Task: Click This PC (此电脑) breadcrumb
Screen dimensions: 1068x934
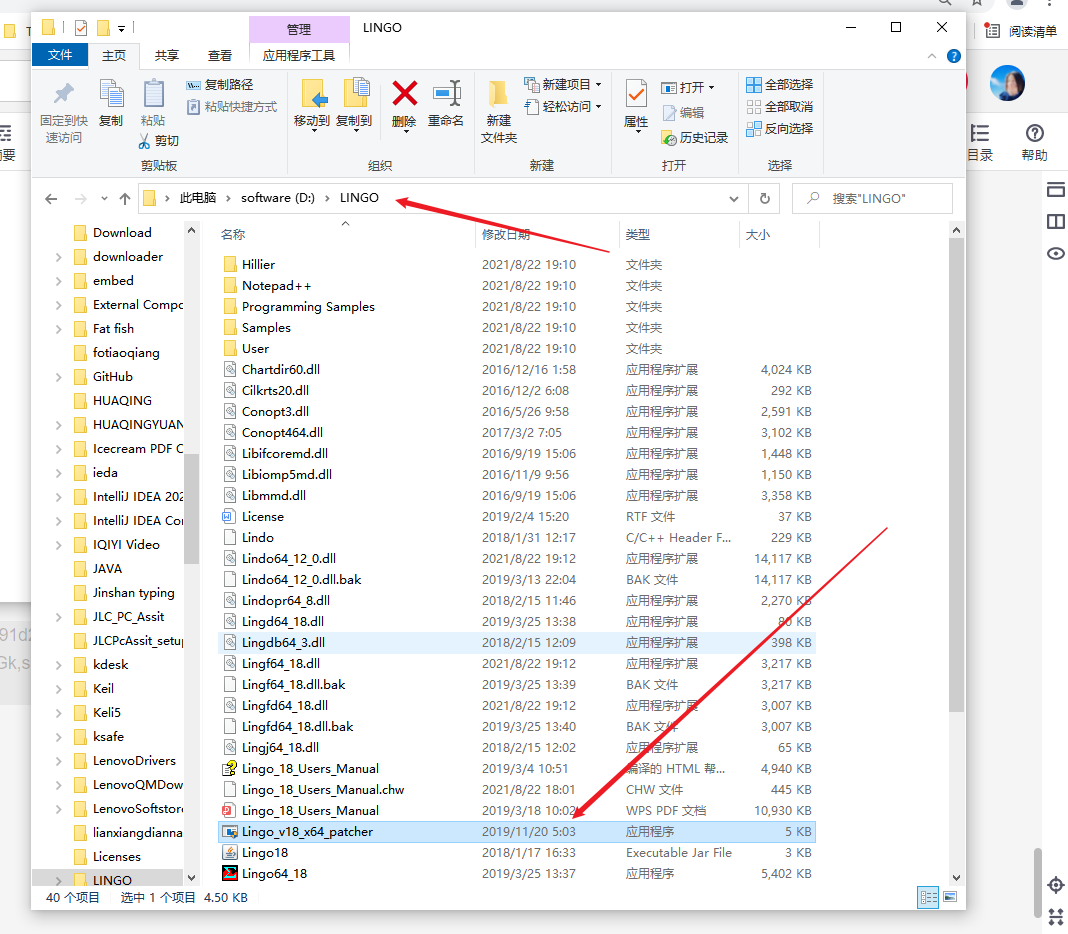Action: click(x=198, y=198)
